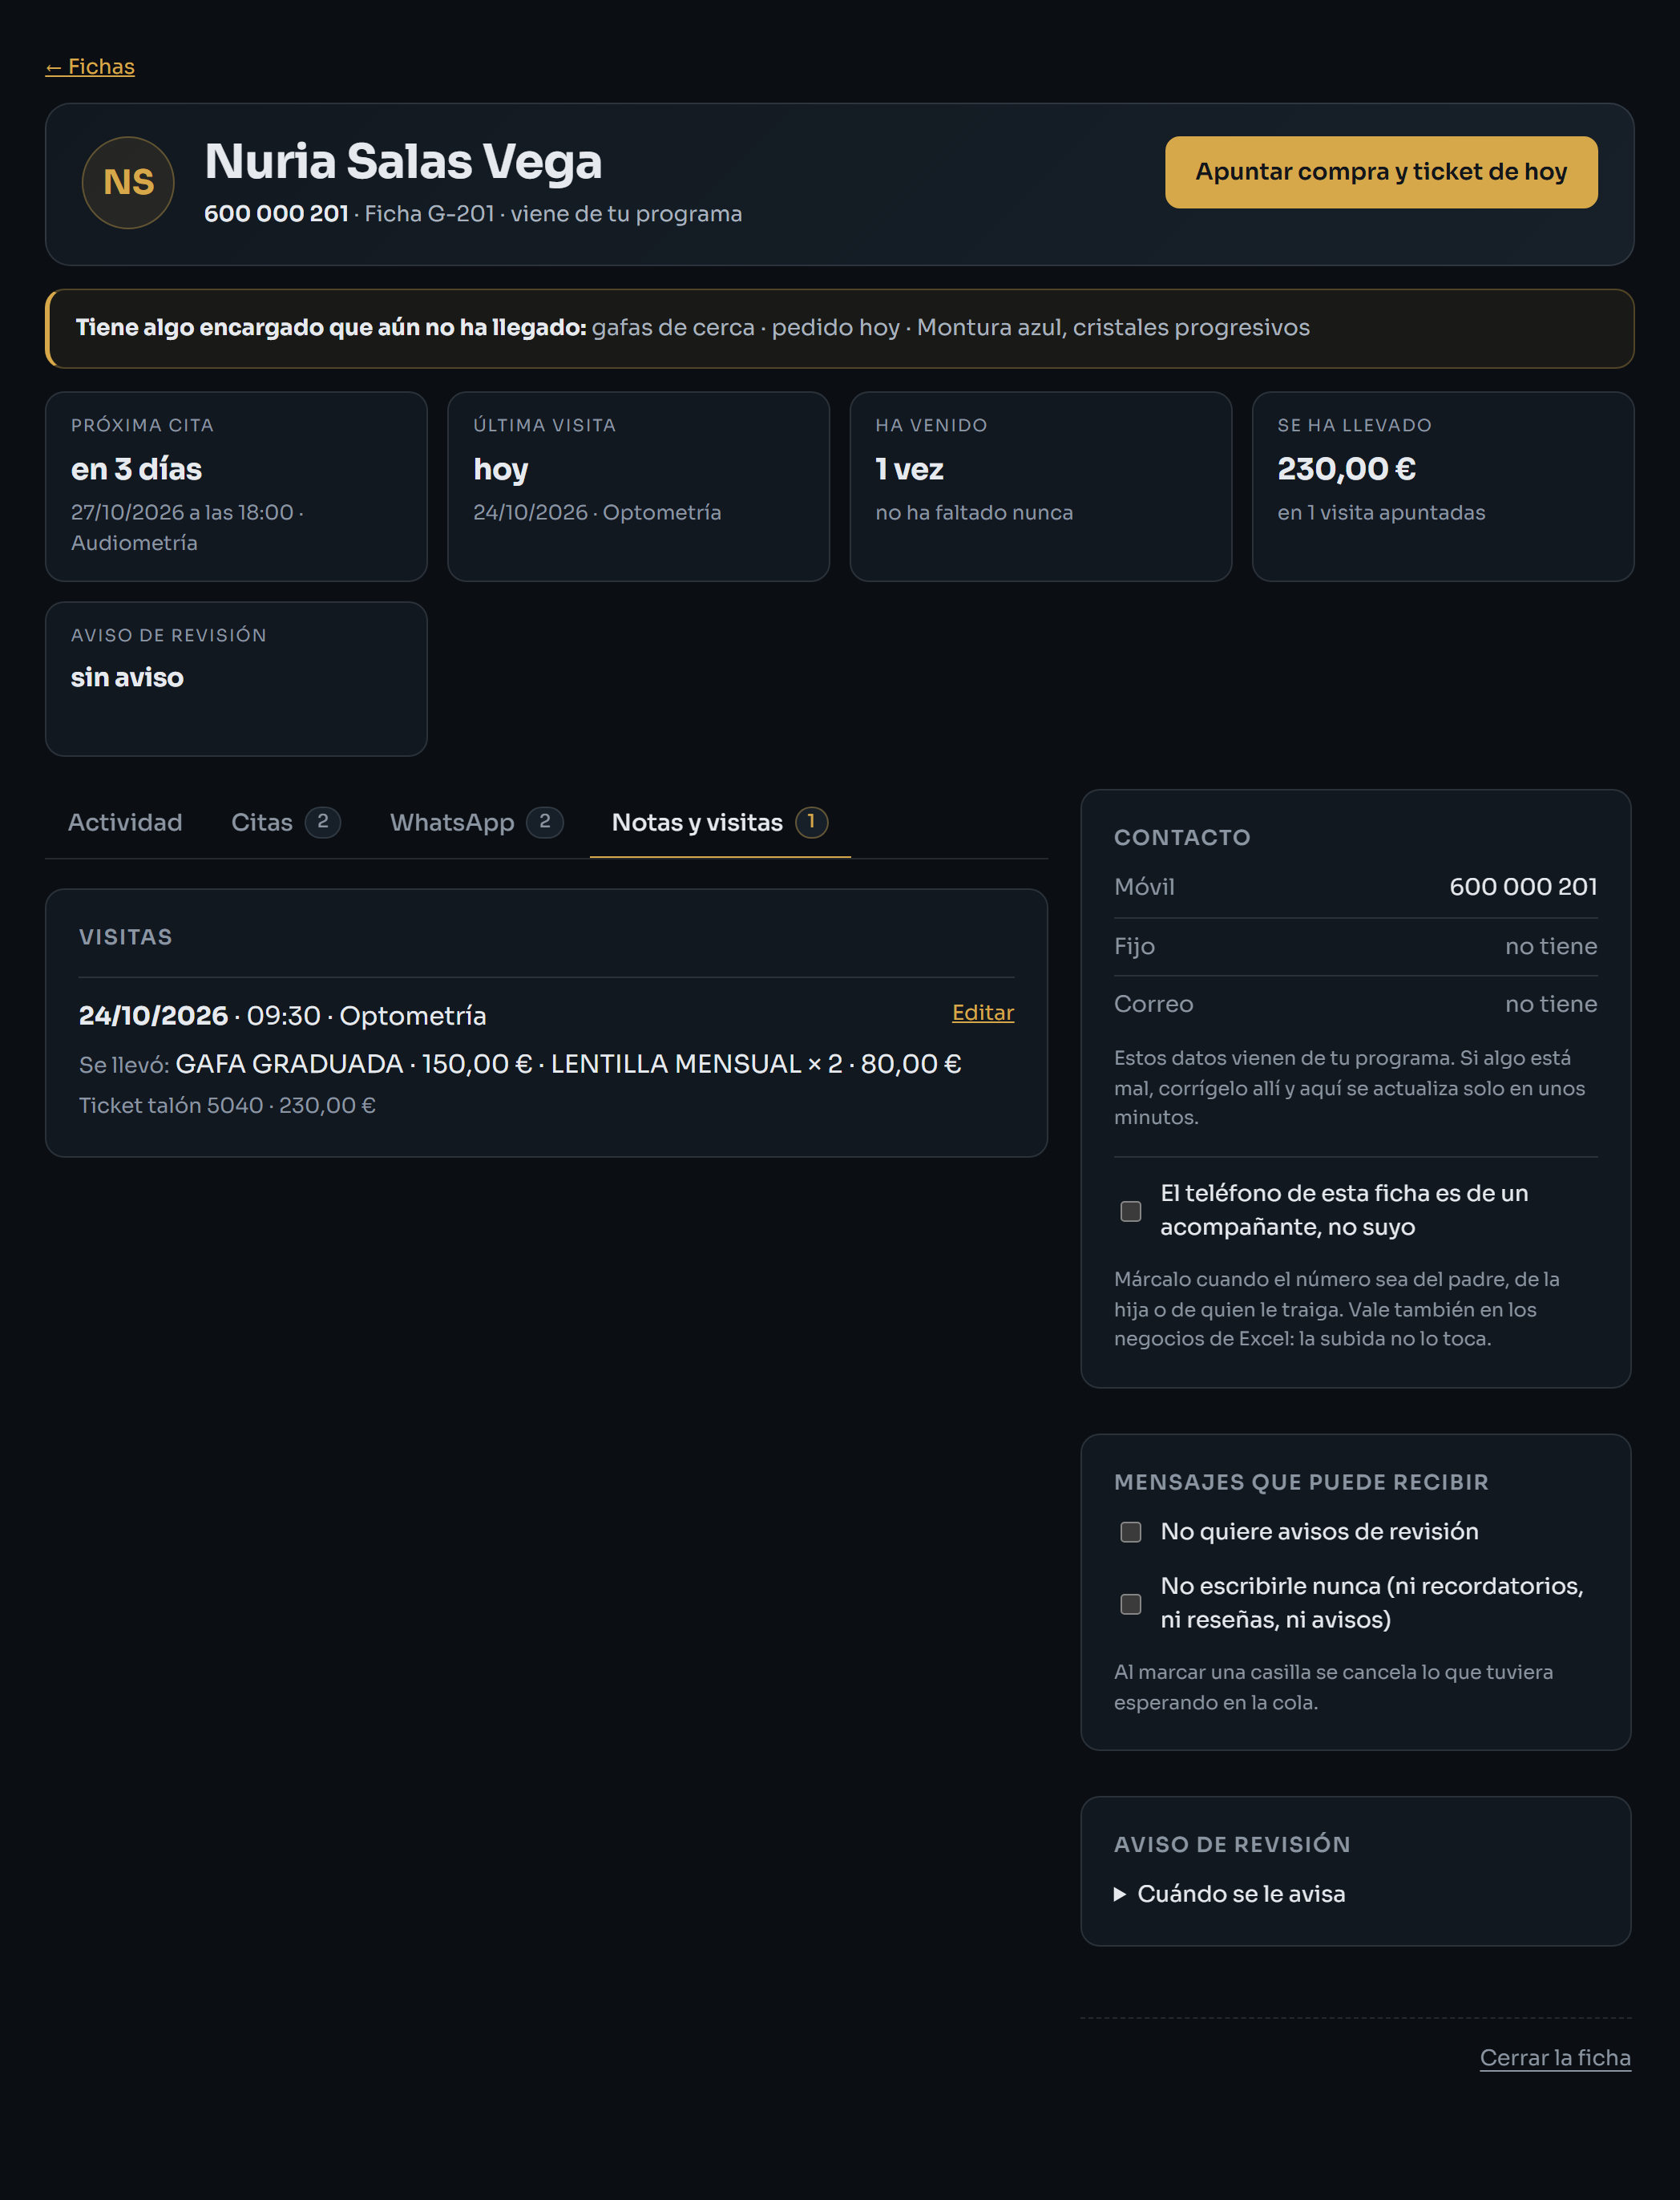Click the badge count on WhatsApp tab
1680x2200 pixels.
pos(545,822)
